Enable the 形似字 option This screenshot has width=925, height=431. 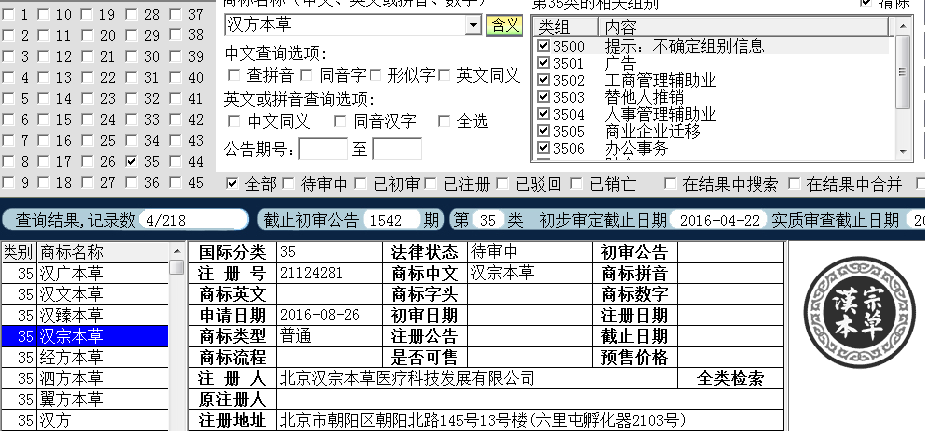376,75
